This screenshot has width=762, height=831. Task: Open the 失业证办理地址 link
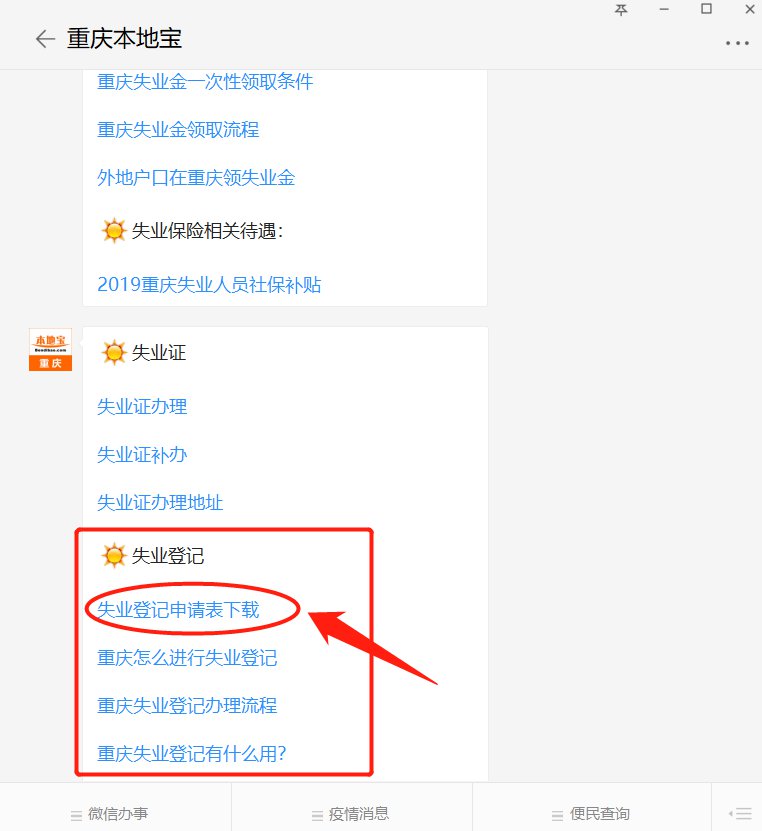(x=160, y=502)
